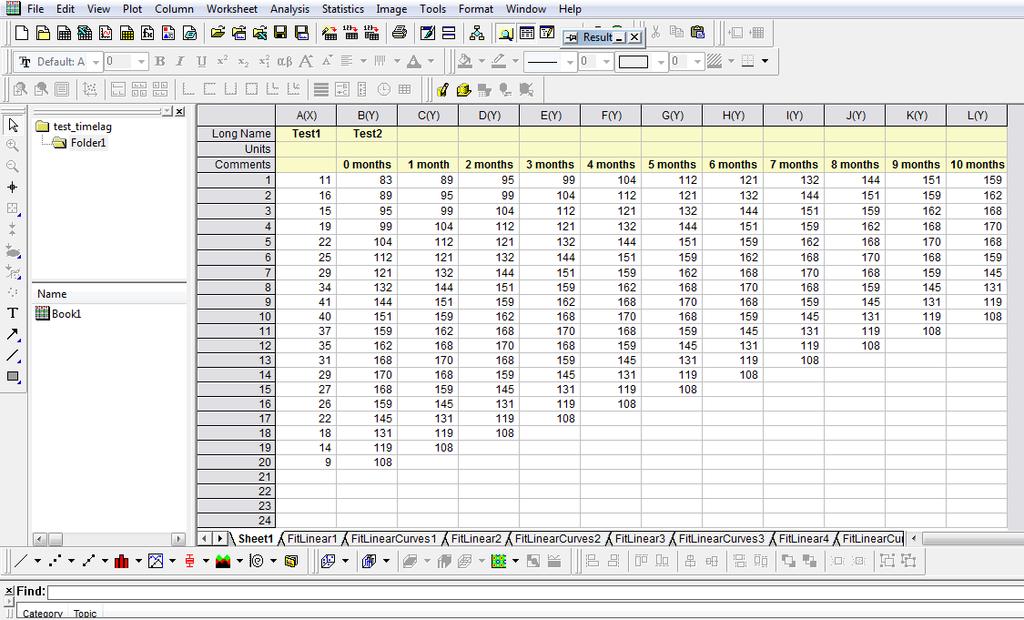
Task: Switch to the FitLinear1 sheet tab
Action: click(x=312, y=538)
